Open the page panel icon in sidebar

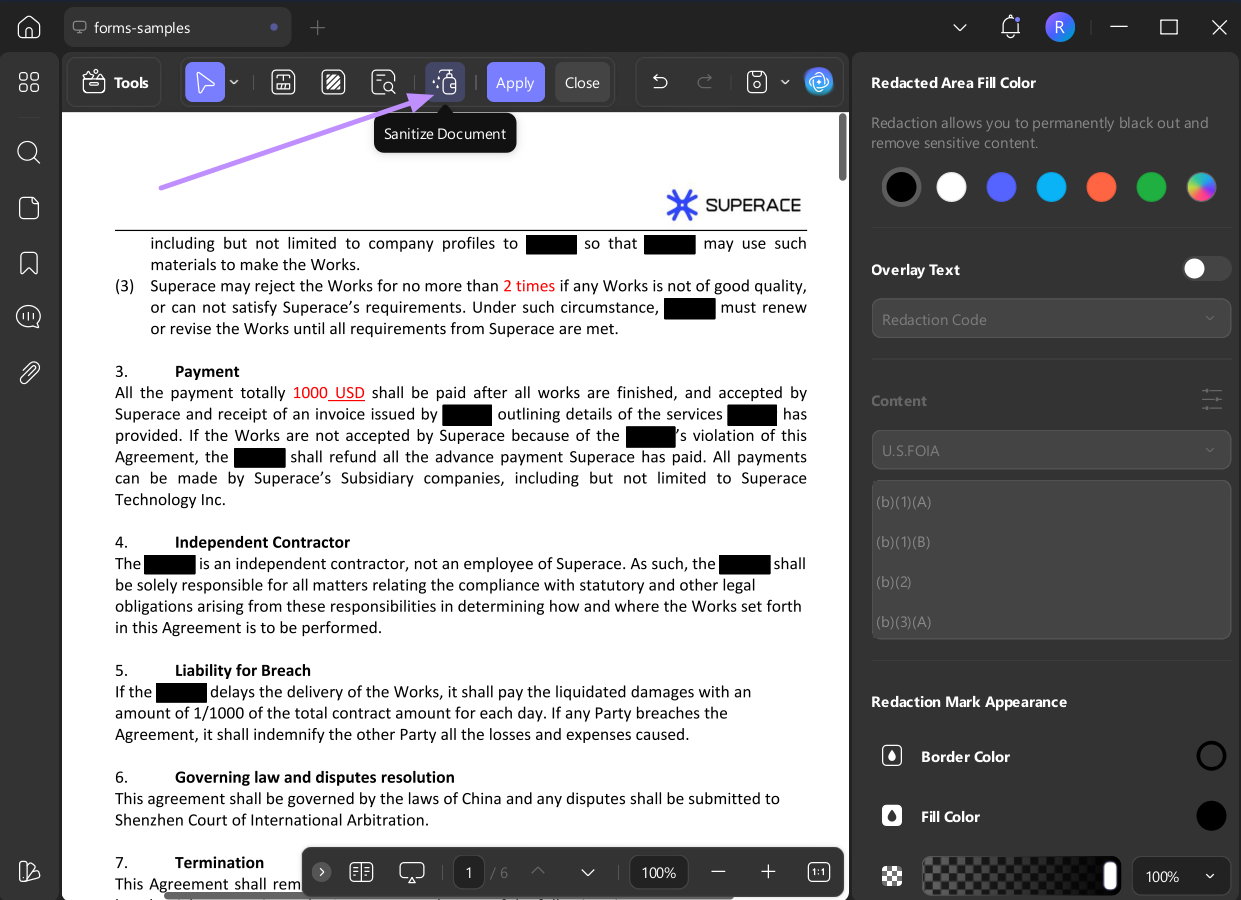coord(29,208)
